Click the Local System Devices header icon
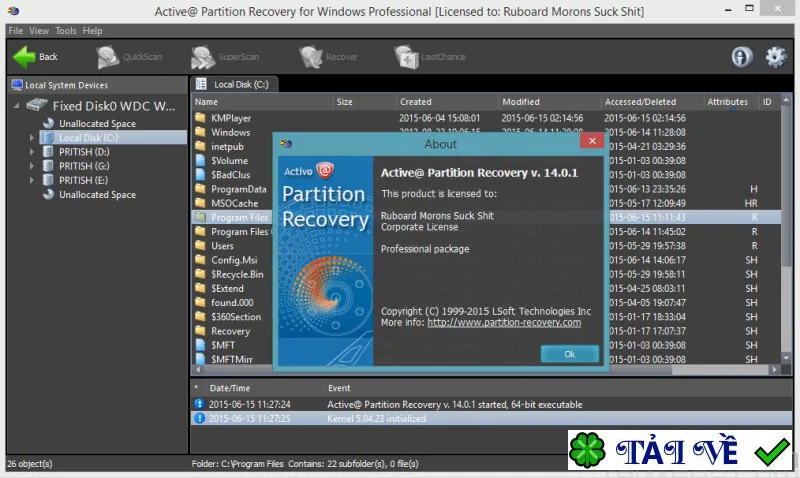This screenshot has height=478, width=800. tap(17, 85)
